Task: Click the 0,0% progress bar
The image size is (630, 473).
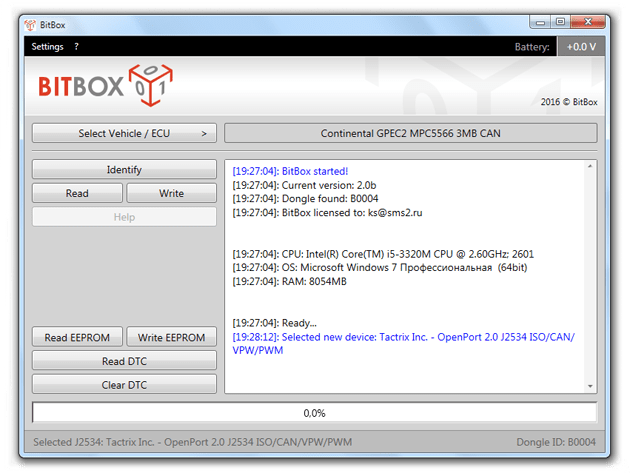Action: click(315, 413)
